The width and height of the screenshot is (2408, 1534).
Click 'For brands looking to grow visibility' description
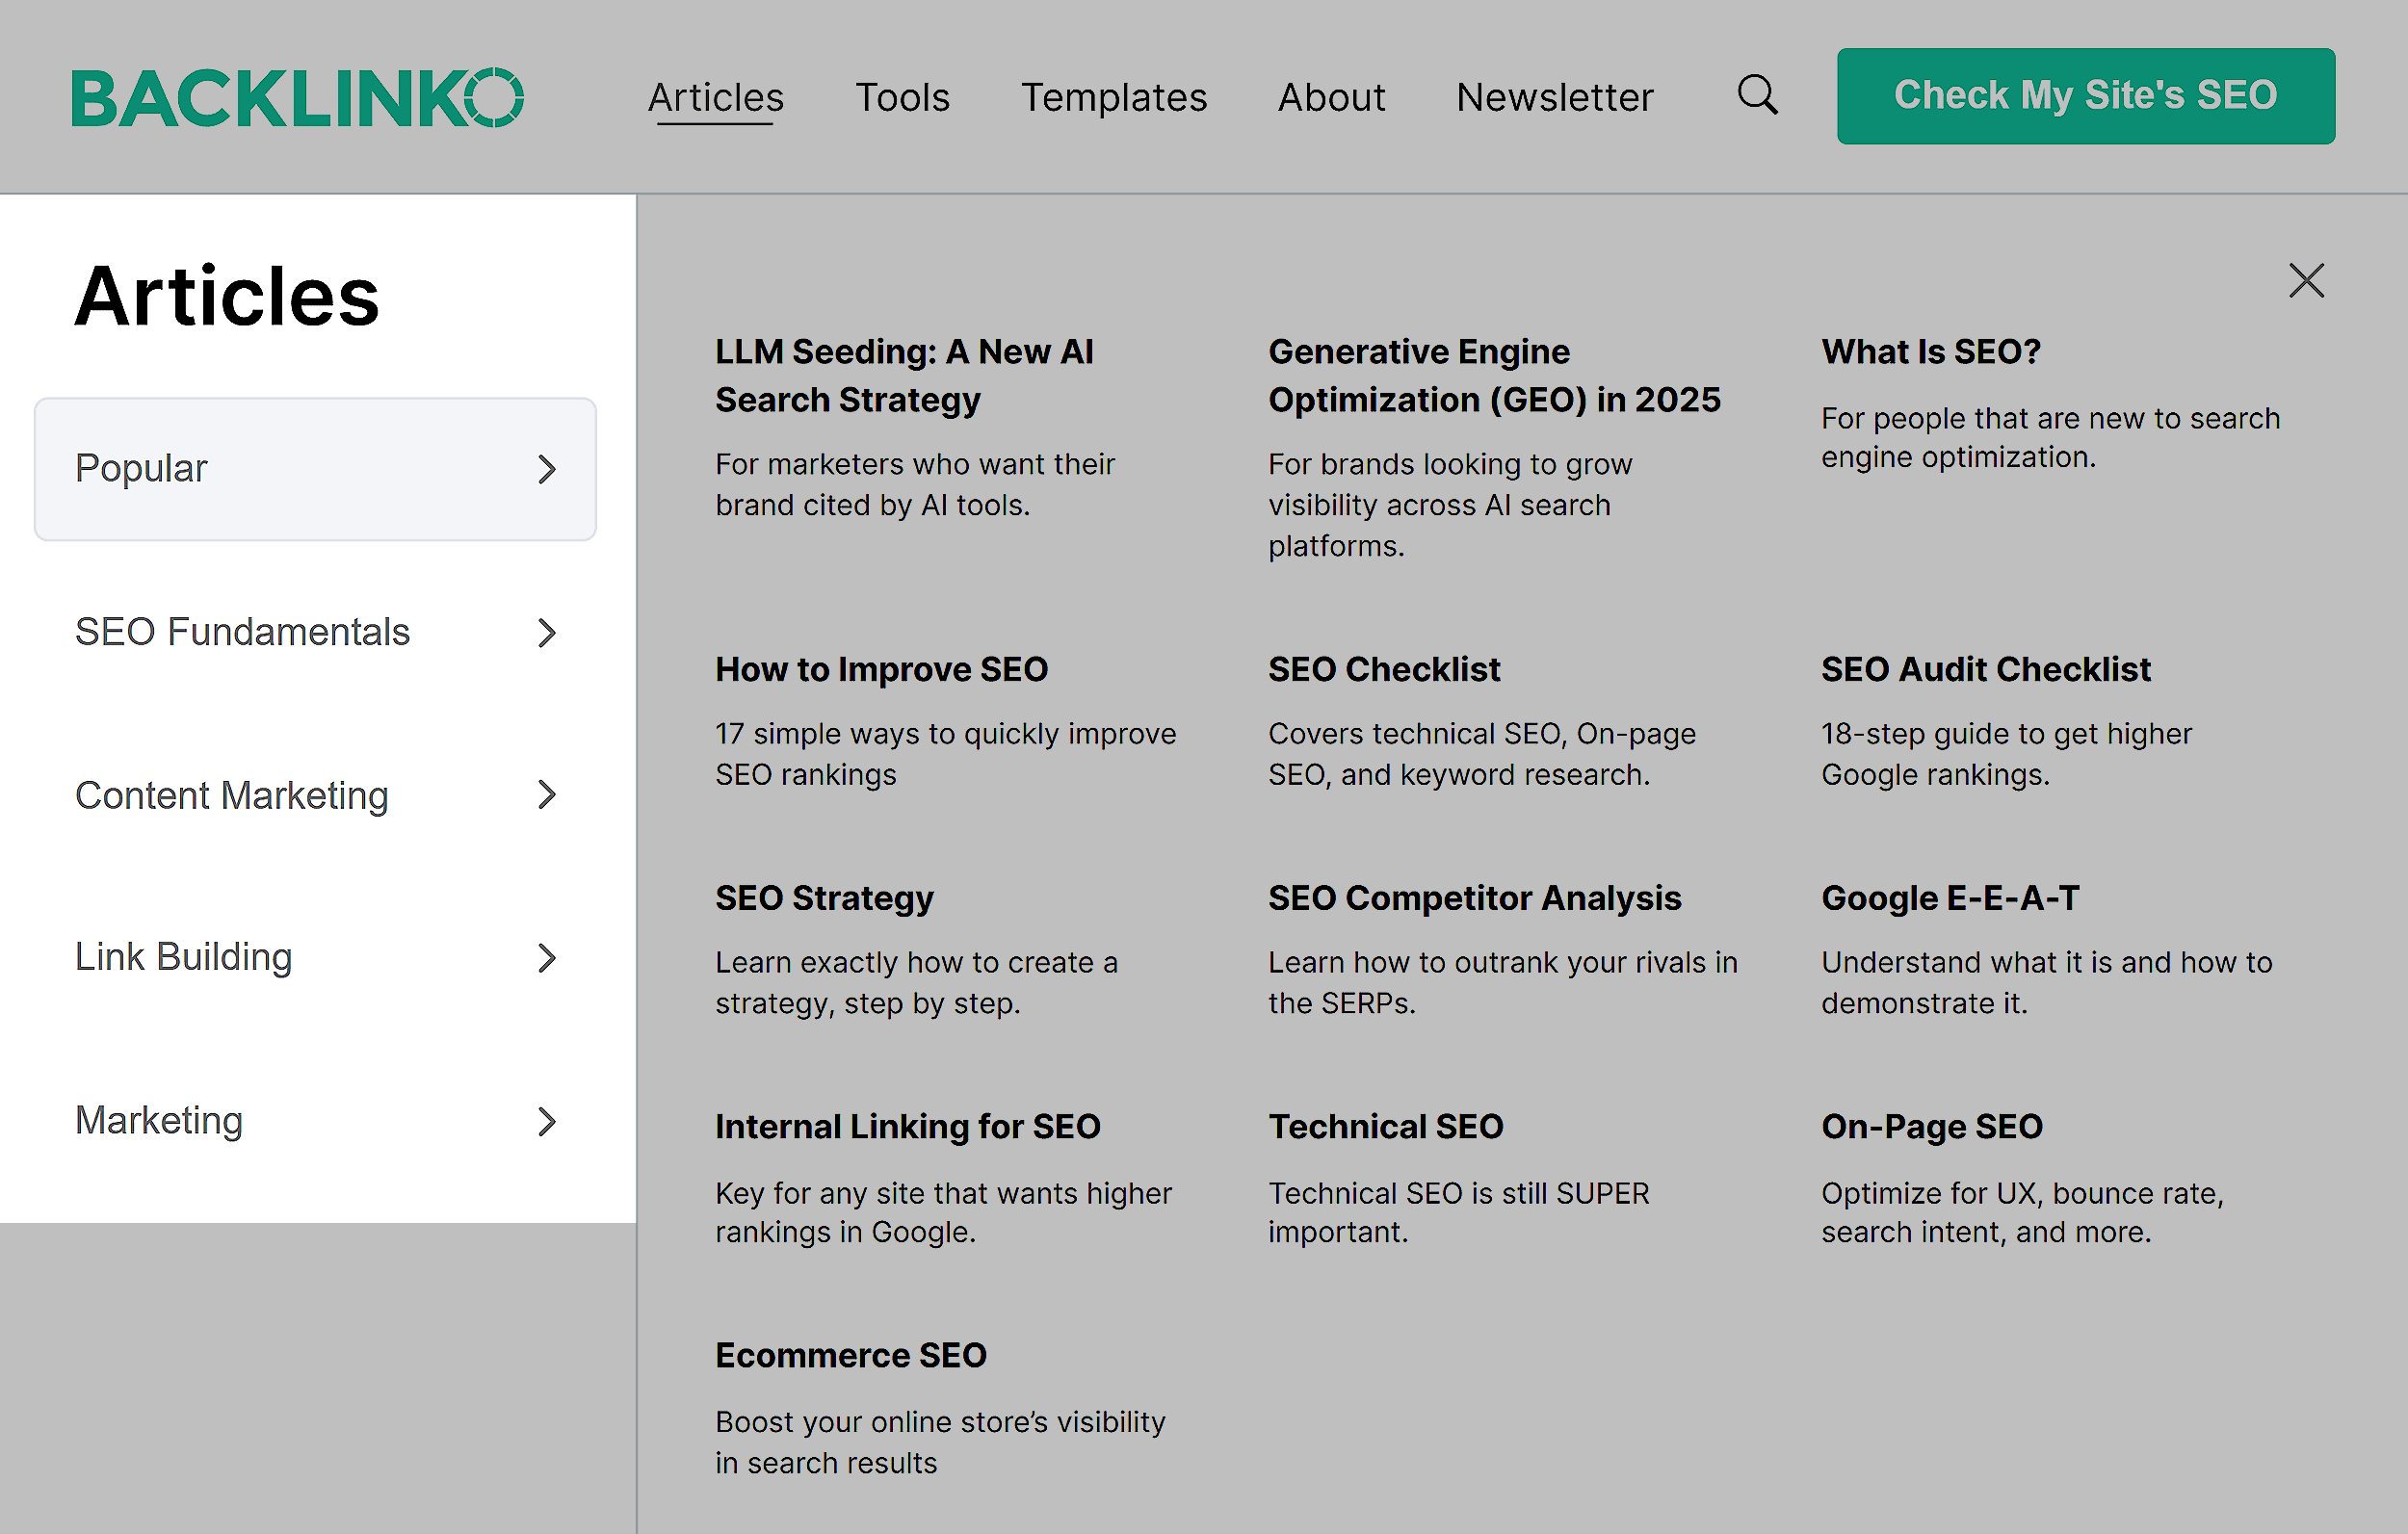pos(1450,504)
